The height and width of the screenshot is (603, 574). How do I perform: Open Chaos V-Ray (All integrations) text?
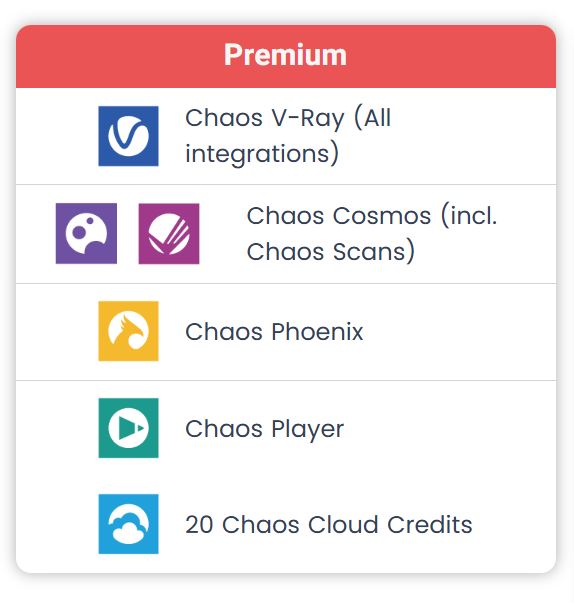[288, 136]
